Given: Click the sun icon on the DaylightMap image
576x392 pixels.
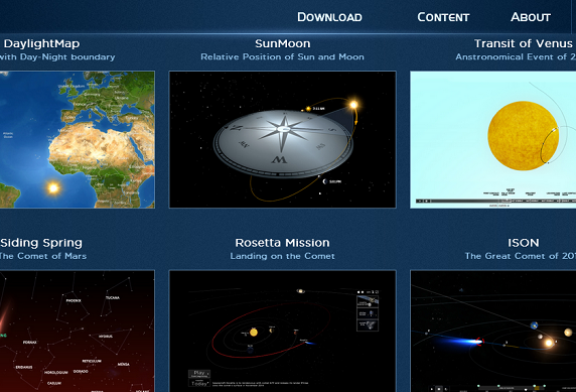Looking at the screenshot, I should [x=54, y=188].
